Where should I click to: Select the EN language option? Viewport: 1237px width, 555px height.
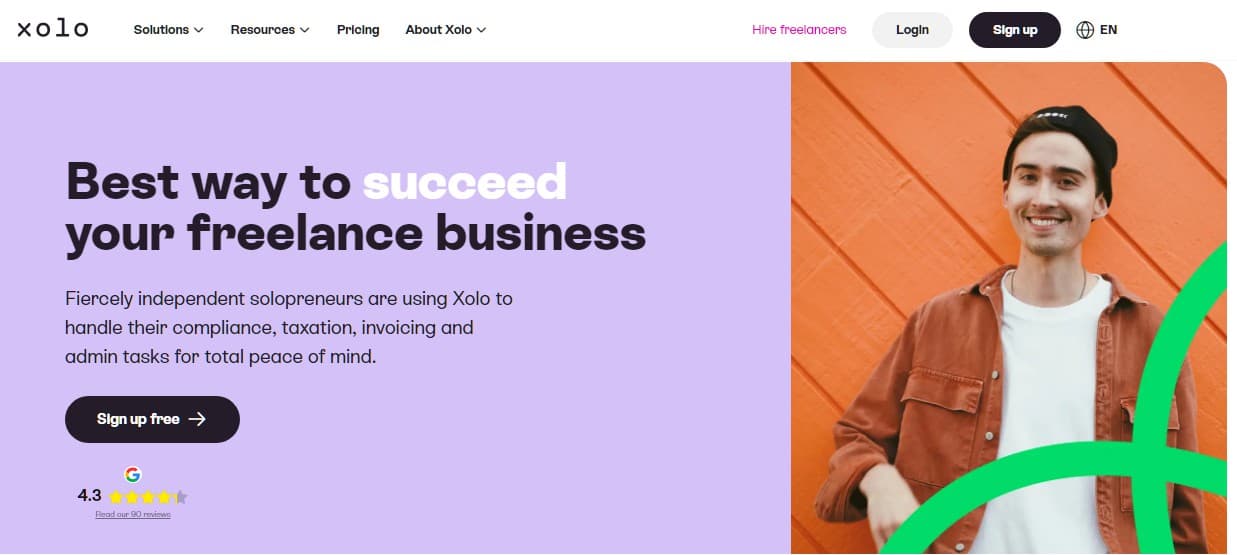1108,30
